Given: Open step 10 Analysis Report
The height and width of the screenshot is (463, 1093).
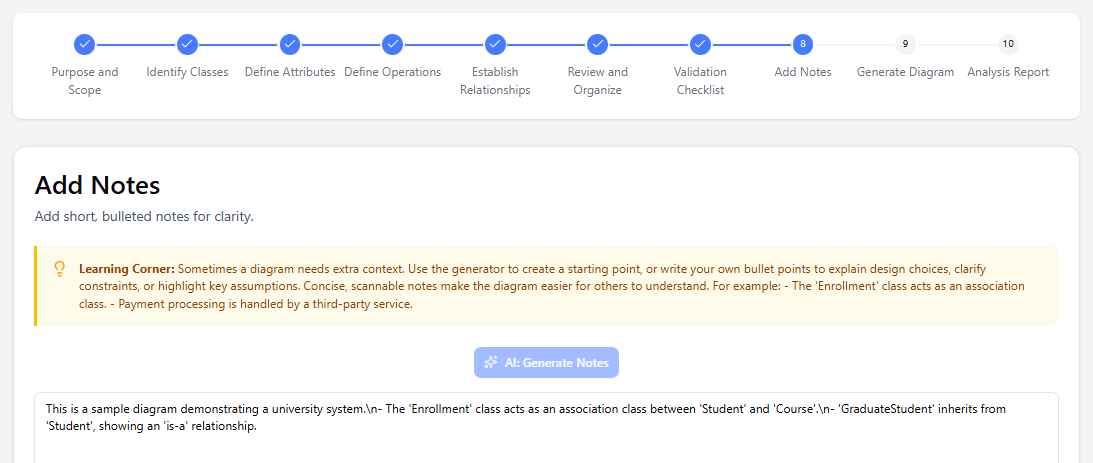Looking at the screenshot, I should click(x=1008, y=44).
